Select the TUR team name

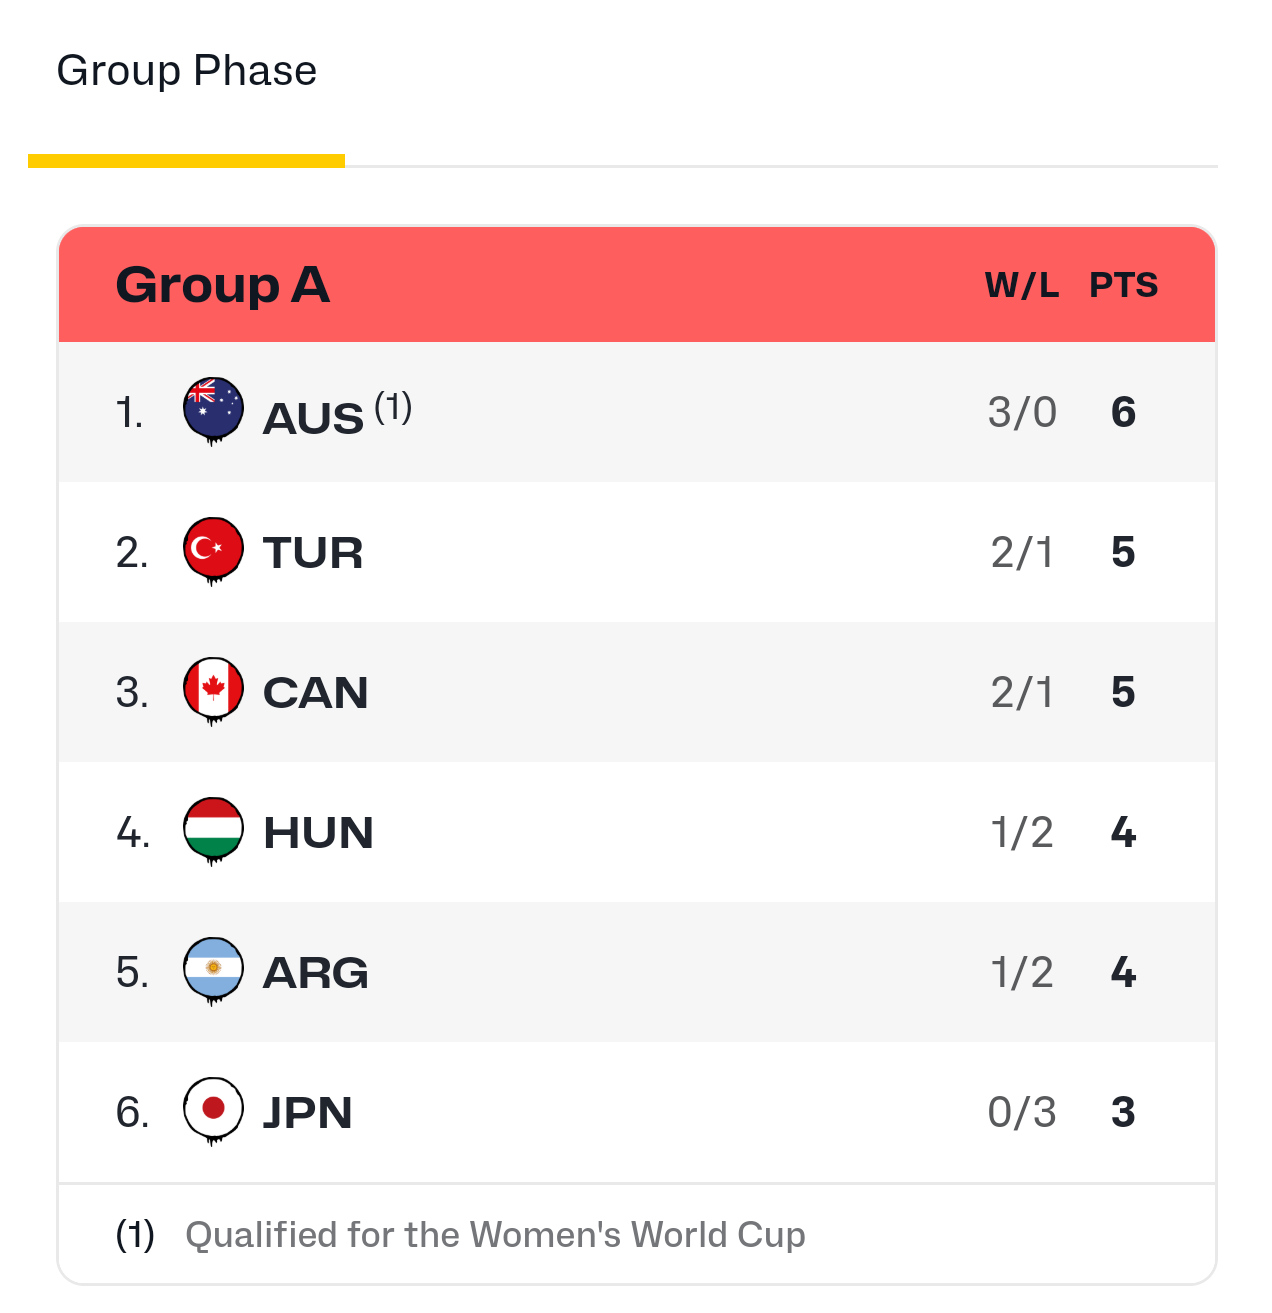pyautogui.click(x=313, y=553)
